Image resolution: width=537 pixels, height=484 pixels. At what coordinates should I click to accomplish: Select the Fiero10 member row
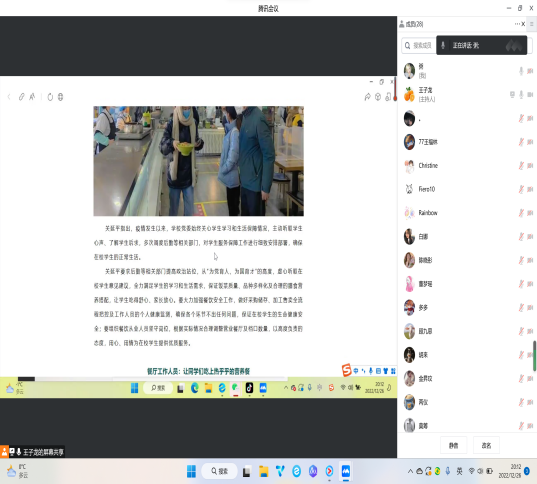click(x=467, y=189)
